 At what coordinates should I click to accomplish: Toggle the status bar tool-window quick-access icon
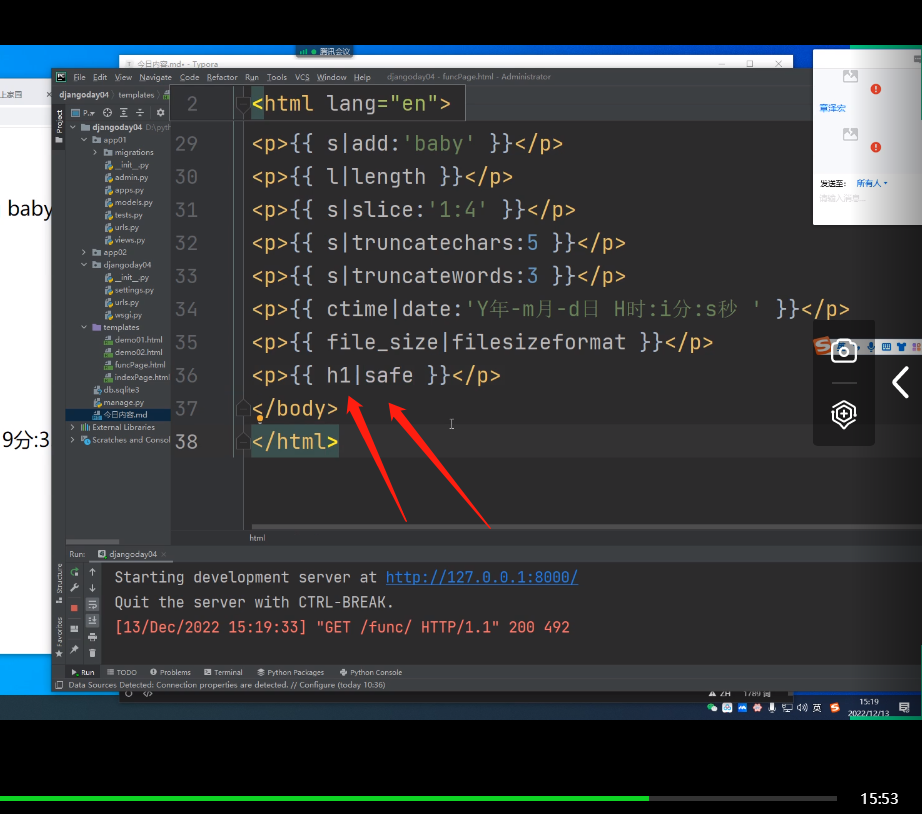[x=59, y=685]
